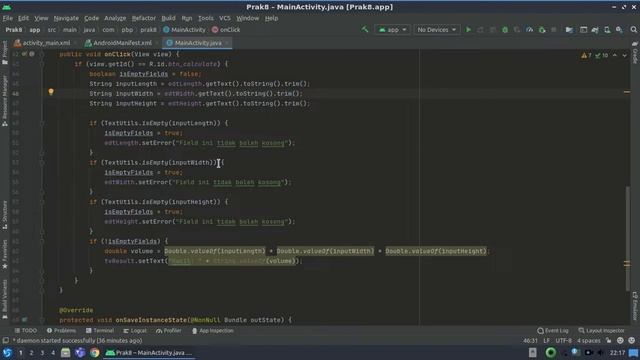640x360 pixels.
Task: Open the Event Log
Action: [553, 331]
